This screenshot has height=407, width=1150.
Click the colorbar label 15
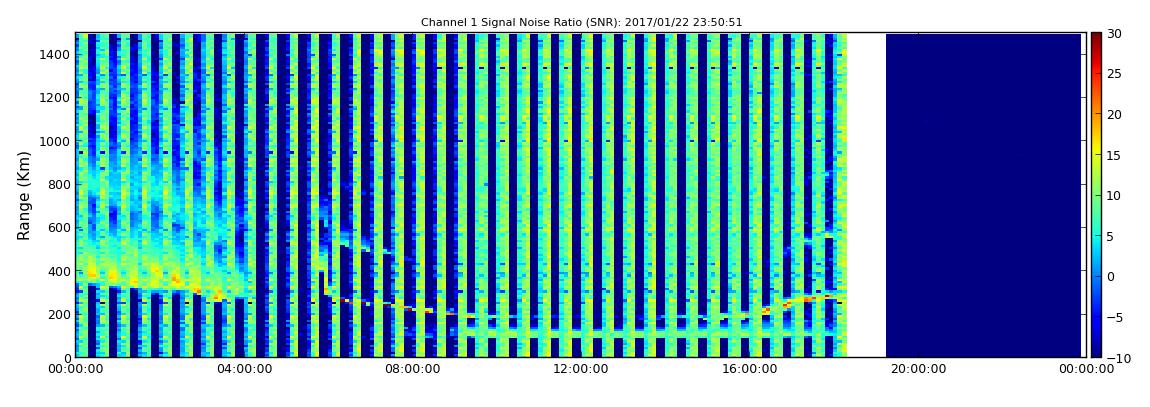(x=1115, y=155)
